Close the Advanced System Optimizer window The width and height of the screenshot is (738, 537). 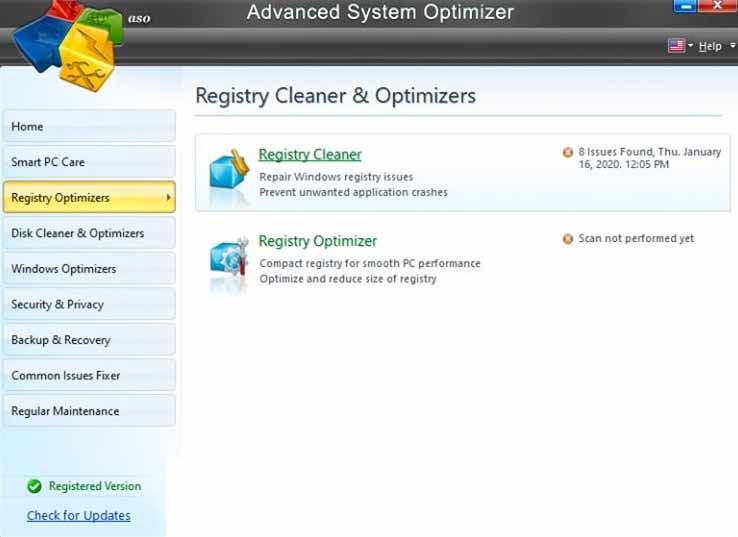pyautogui.click(x=717, y=6)
